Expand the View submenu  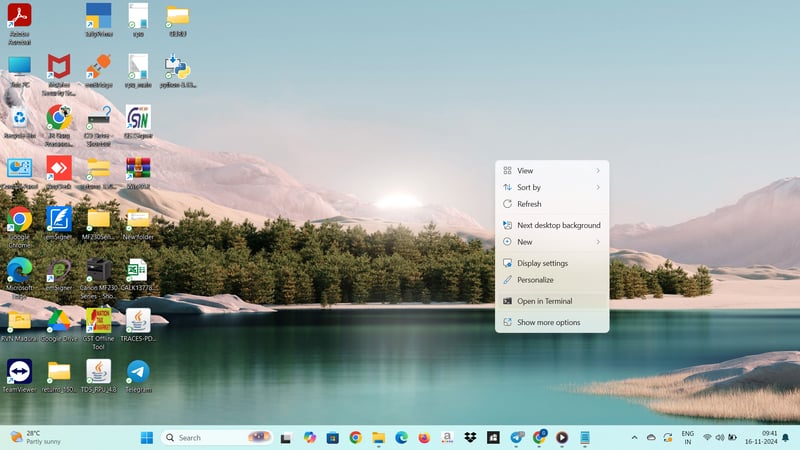click(x=552, y=171)
